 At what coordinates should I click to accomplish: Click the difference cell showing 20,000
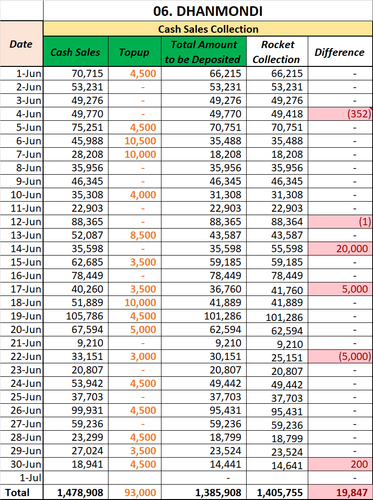[340, 249]
